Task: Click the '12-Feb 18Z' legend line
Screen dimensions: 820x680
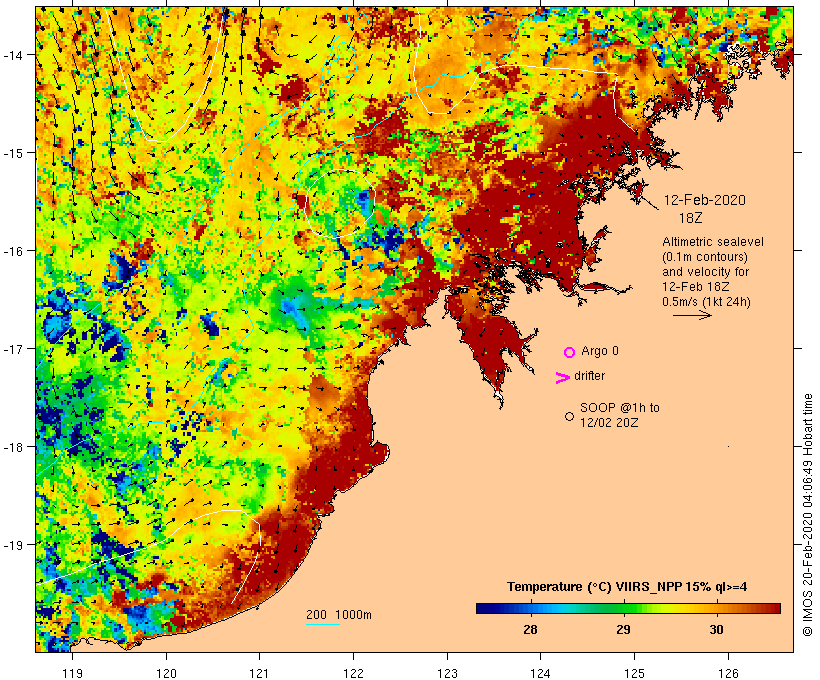Action: (x=696, y=287)
